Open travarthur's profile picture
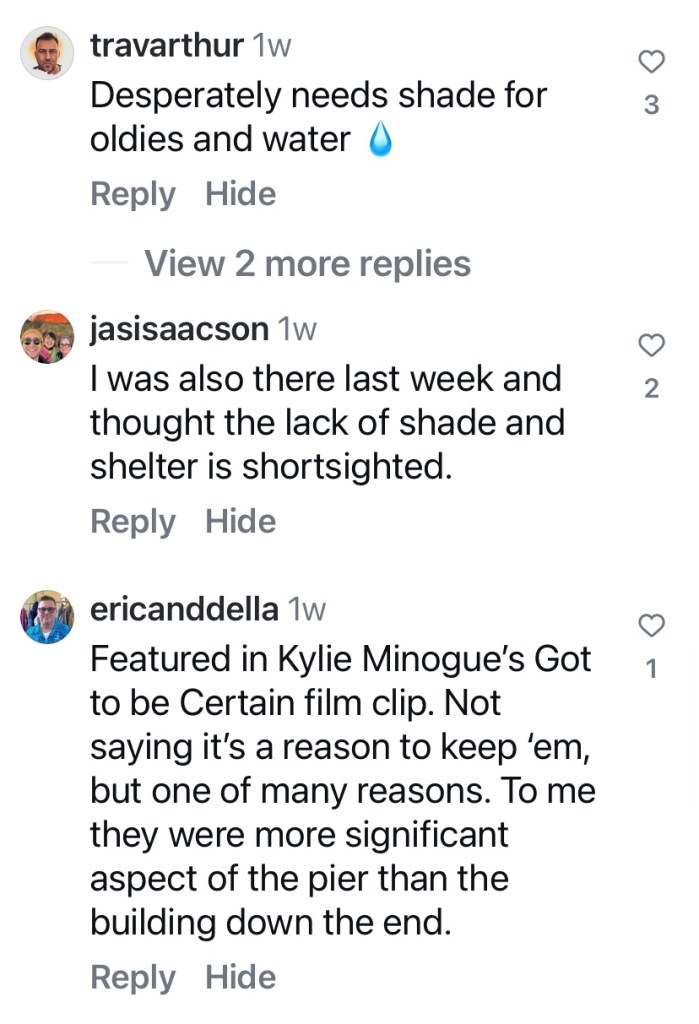The height and width of the screenshot is (1024, 699). click(x=47, y=52)
